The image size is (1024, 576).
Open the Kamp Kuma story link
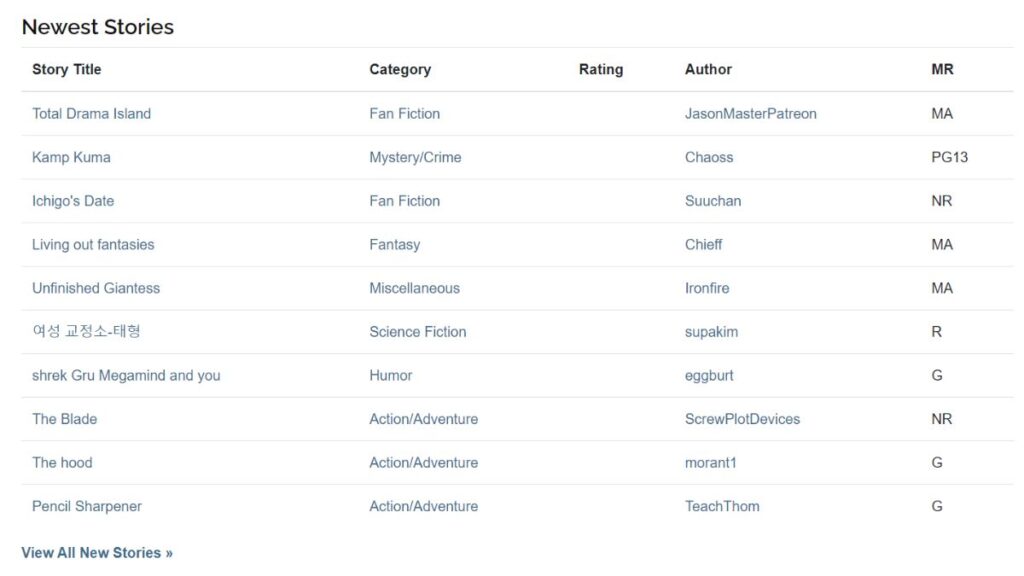71,157
